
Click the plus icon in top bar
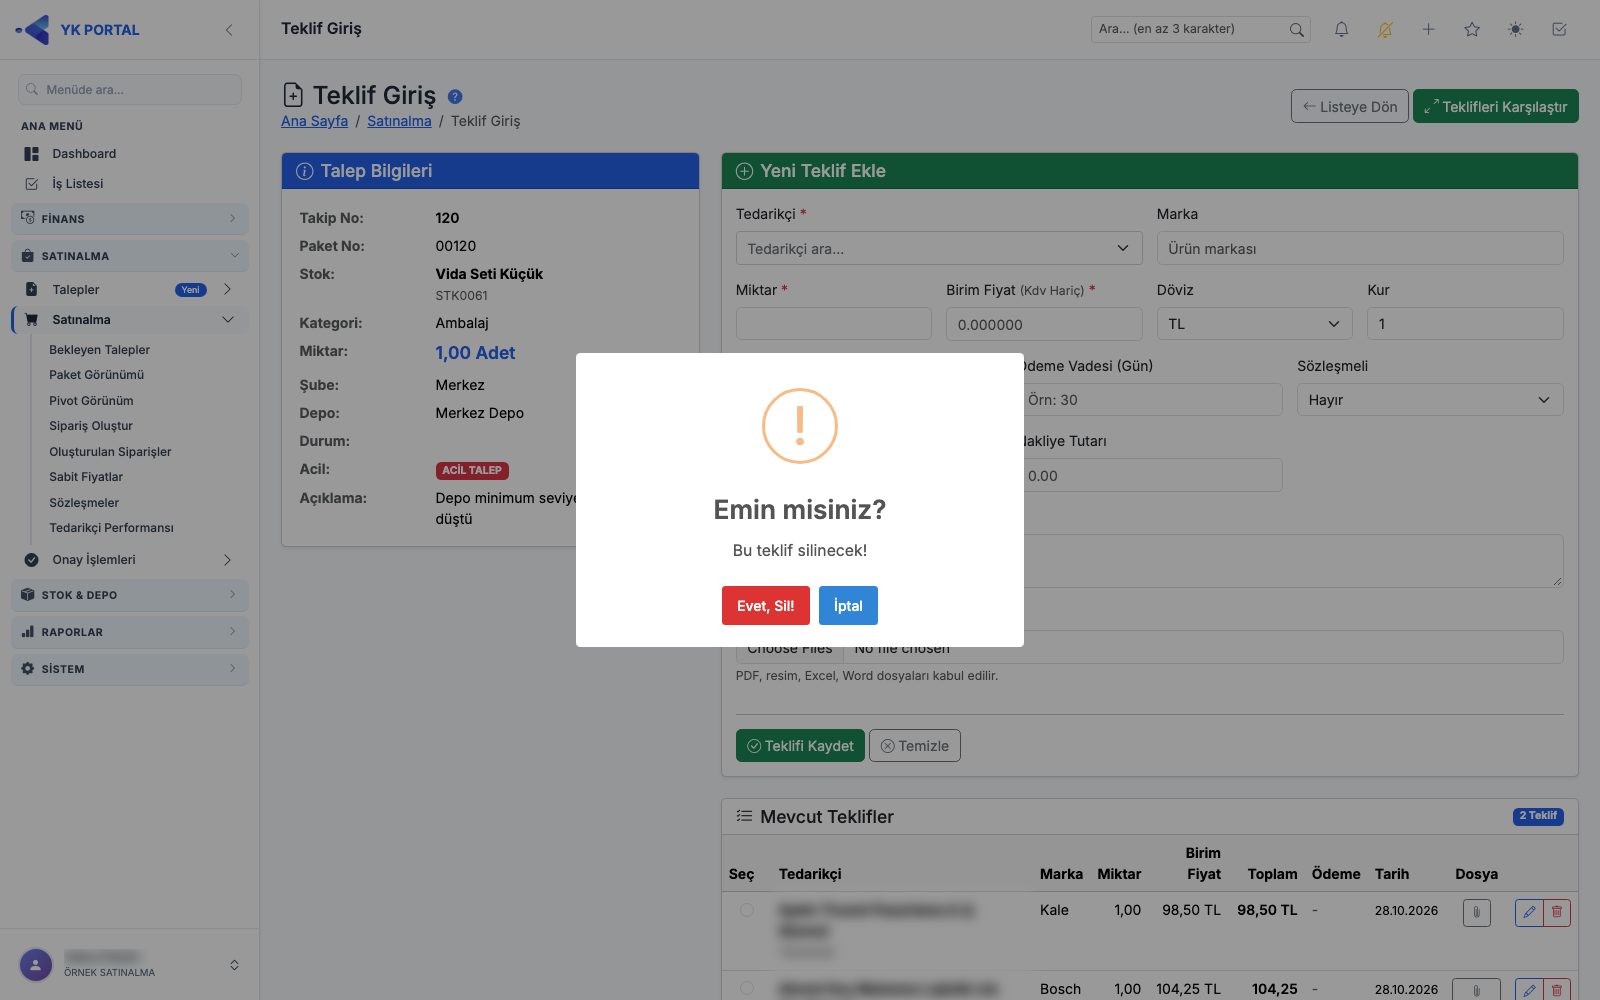click(1428, 30)
